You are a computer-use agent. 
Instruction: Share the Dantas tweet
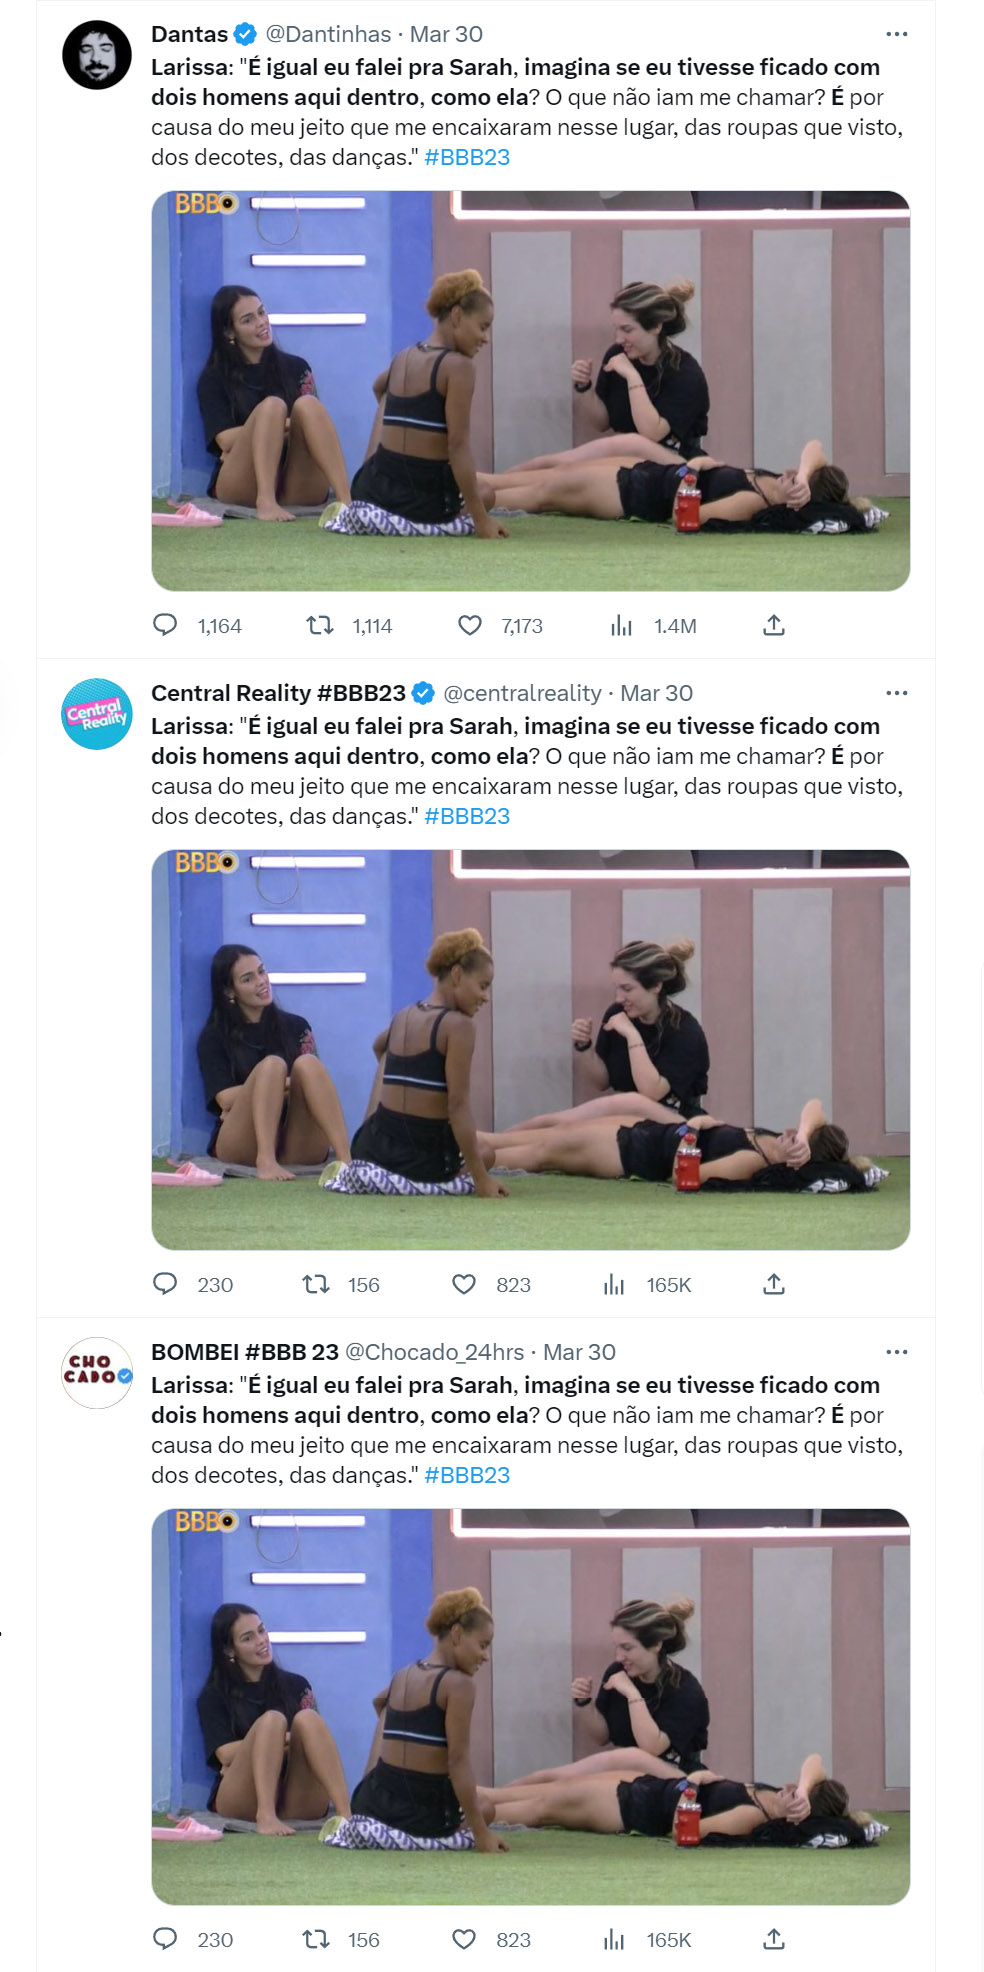(x=774, y=626)
